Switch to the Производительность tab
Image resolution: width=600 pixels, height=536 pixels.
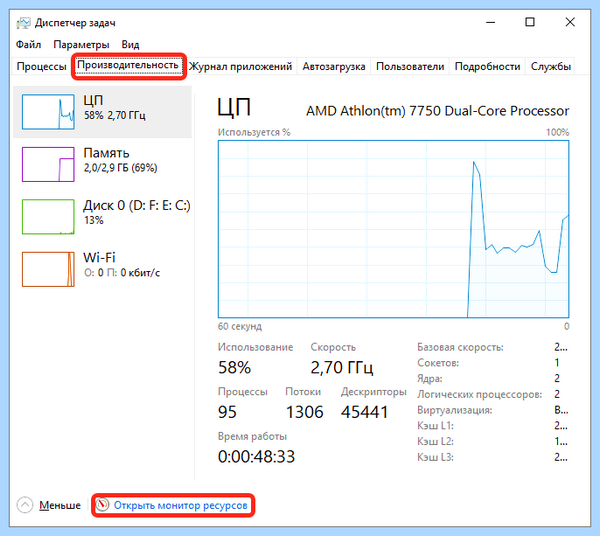pyautogui.click(x=128, y=65)
